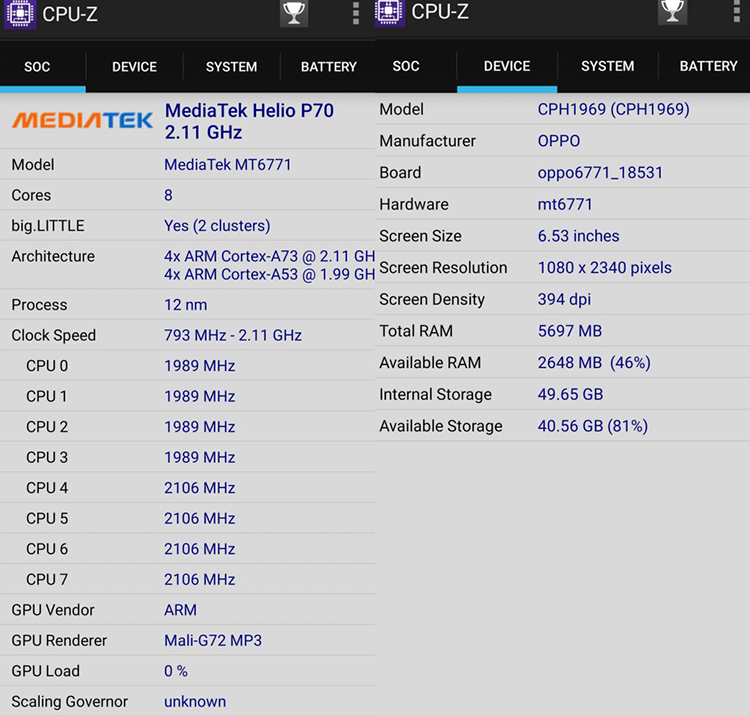
Task: Tap the Clock Speed row label
Action: [x=54, y=335]
